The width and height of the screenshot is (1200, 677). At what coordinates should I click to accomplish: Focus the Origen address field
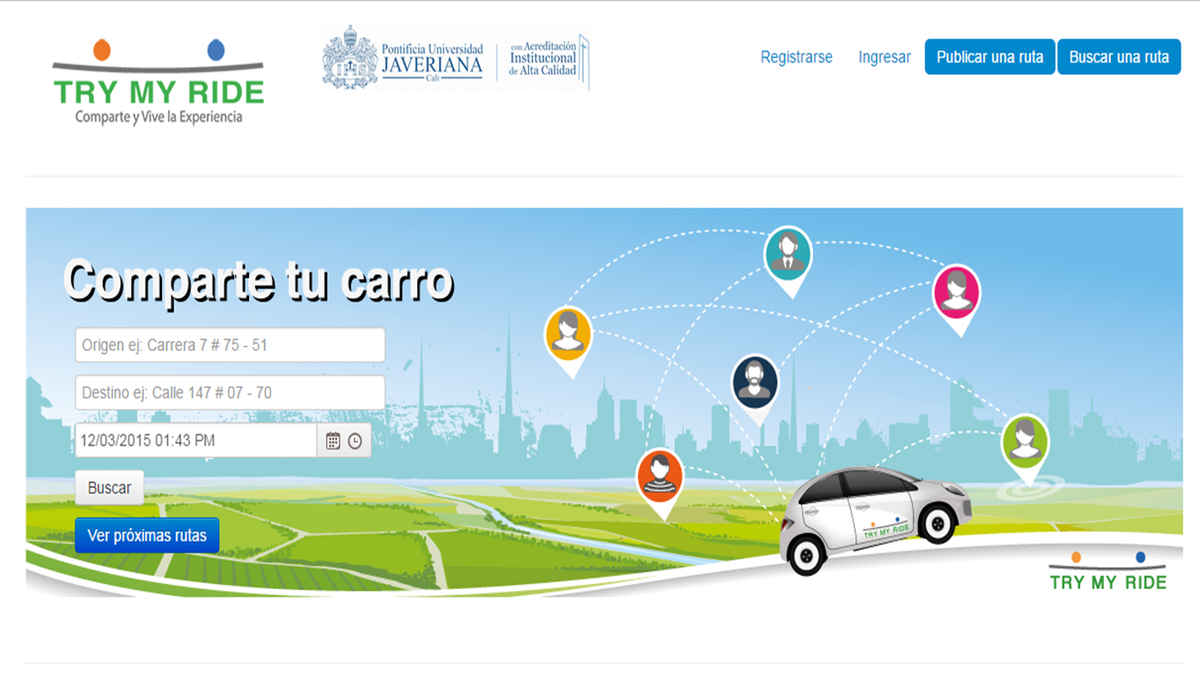click(230, 345)
